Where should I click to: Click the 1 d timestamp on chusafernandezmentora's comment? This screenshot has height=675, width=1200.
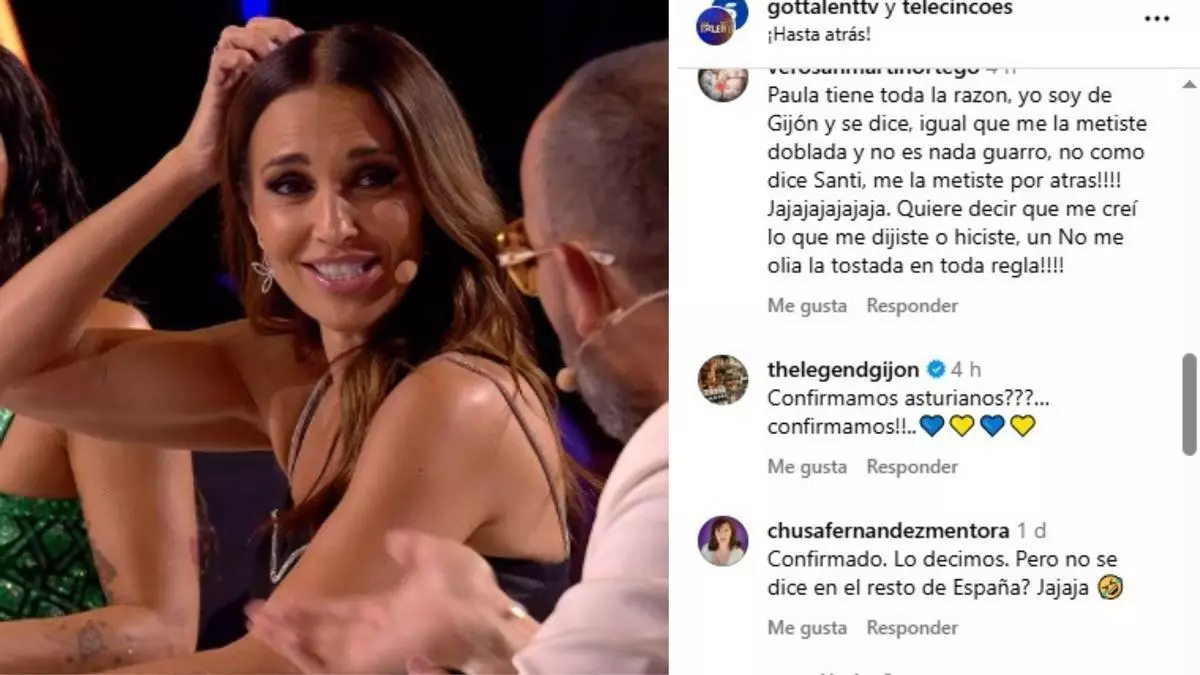click(1031, 530)
